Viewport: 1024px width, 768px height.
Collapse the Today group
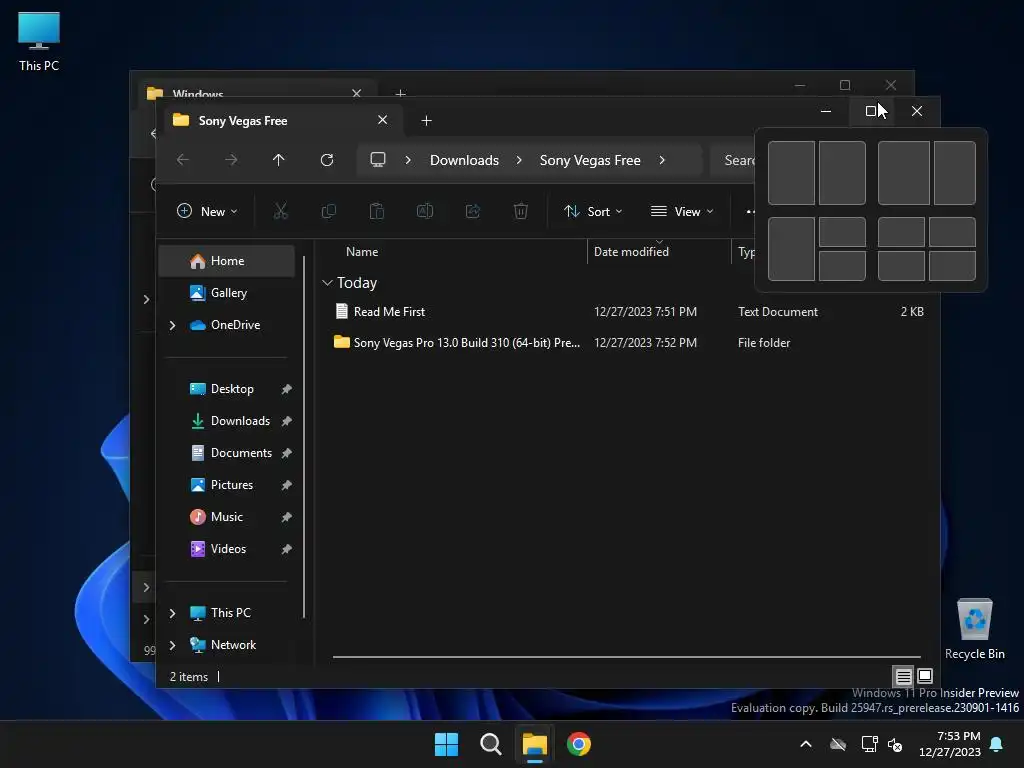pyautogui.click(x=327, y=283)
